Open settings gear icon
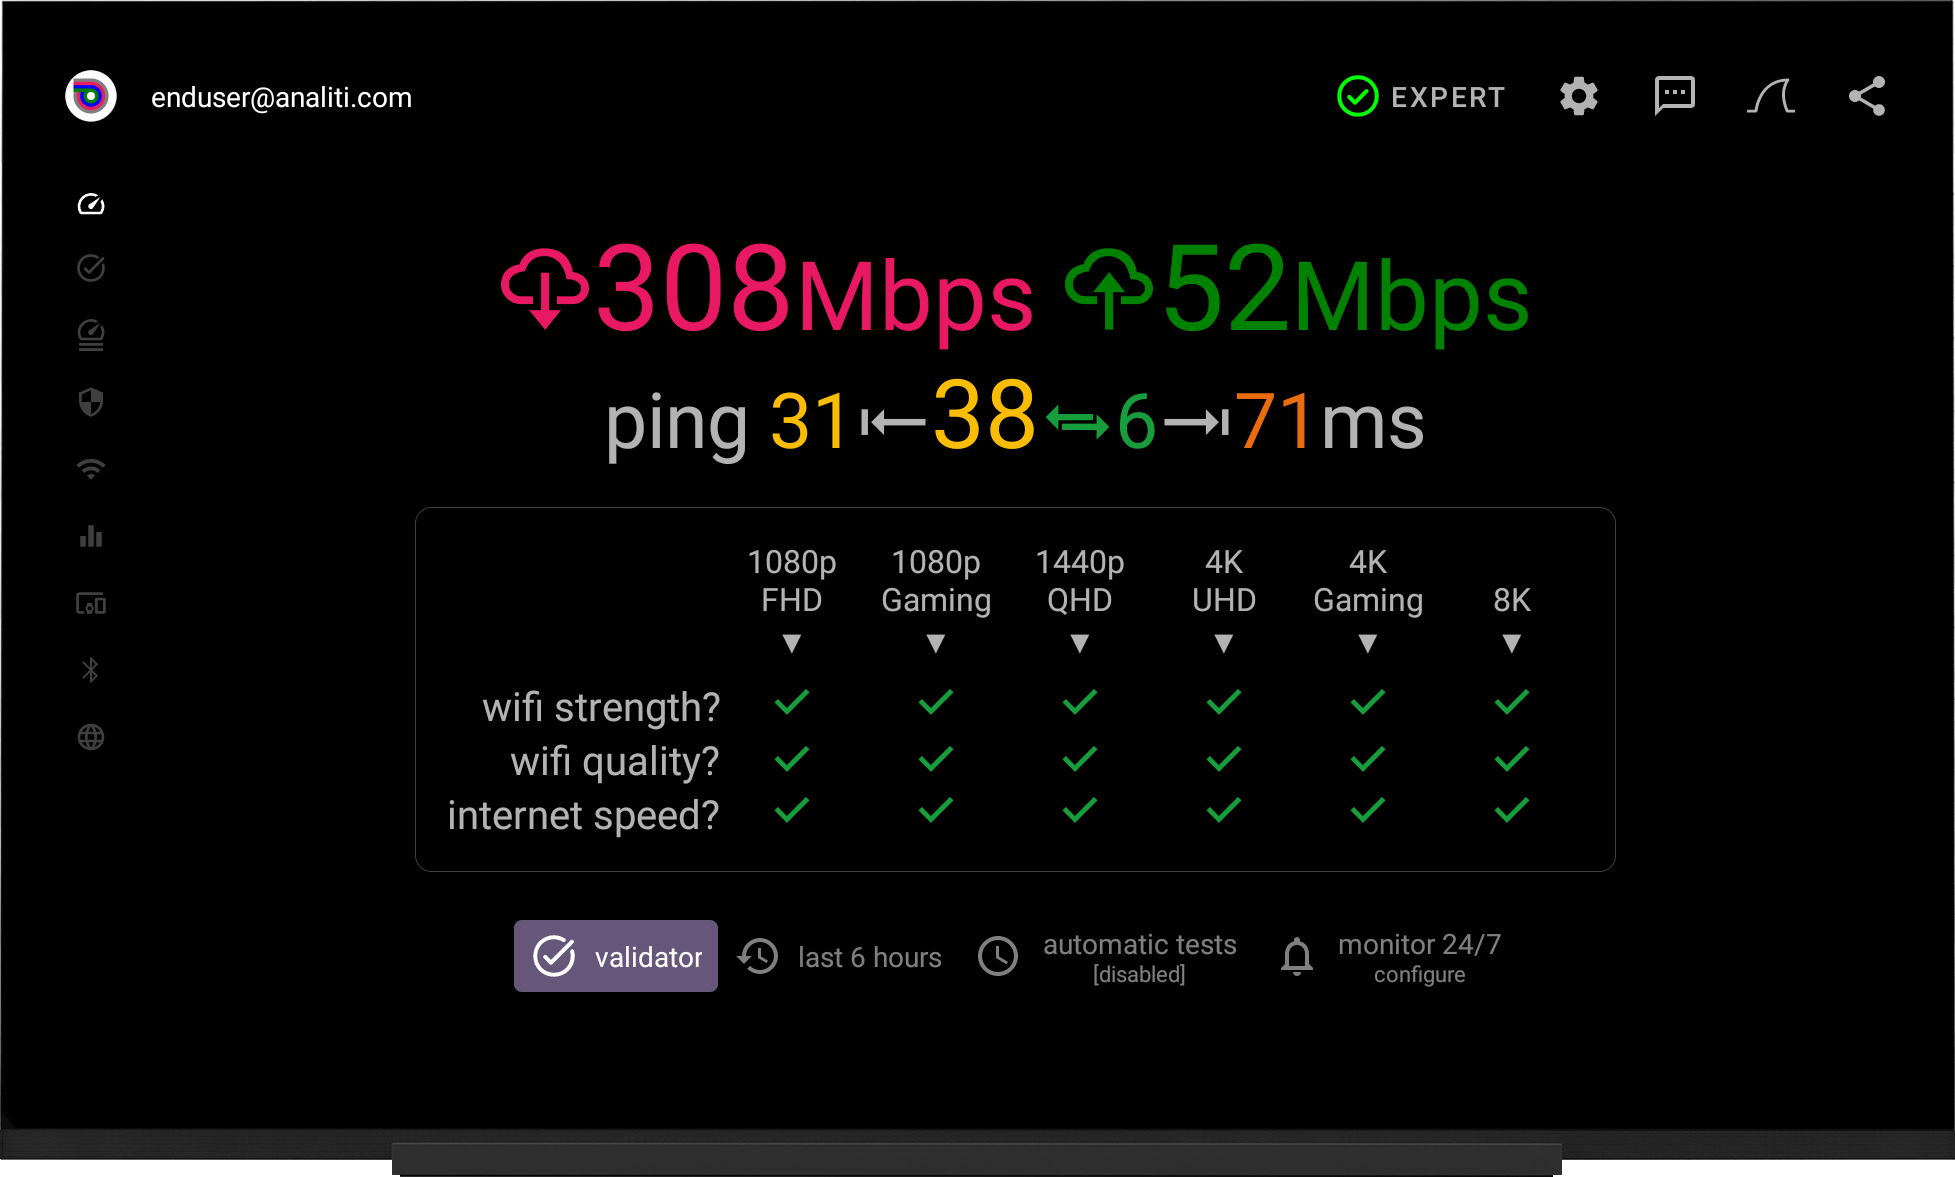 point(1579,97)
